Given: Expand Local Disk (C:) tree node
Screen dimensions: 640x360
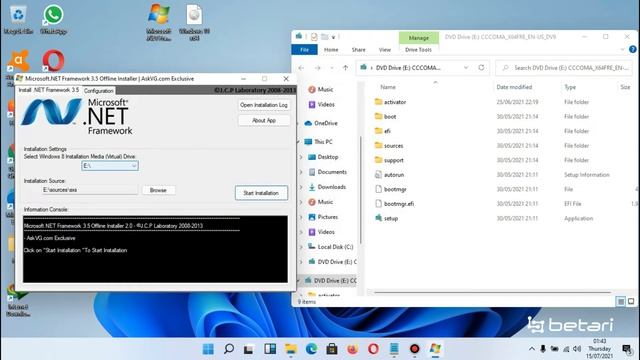Looking at the screenshot, I should coord(301,247).
